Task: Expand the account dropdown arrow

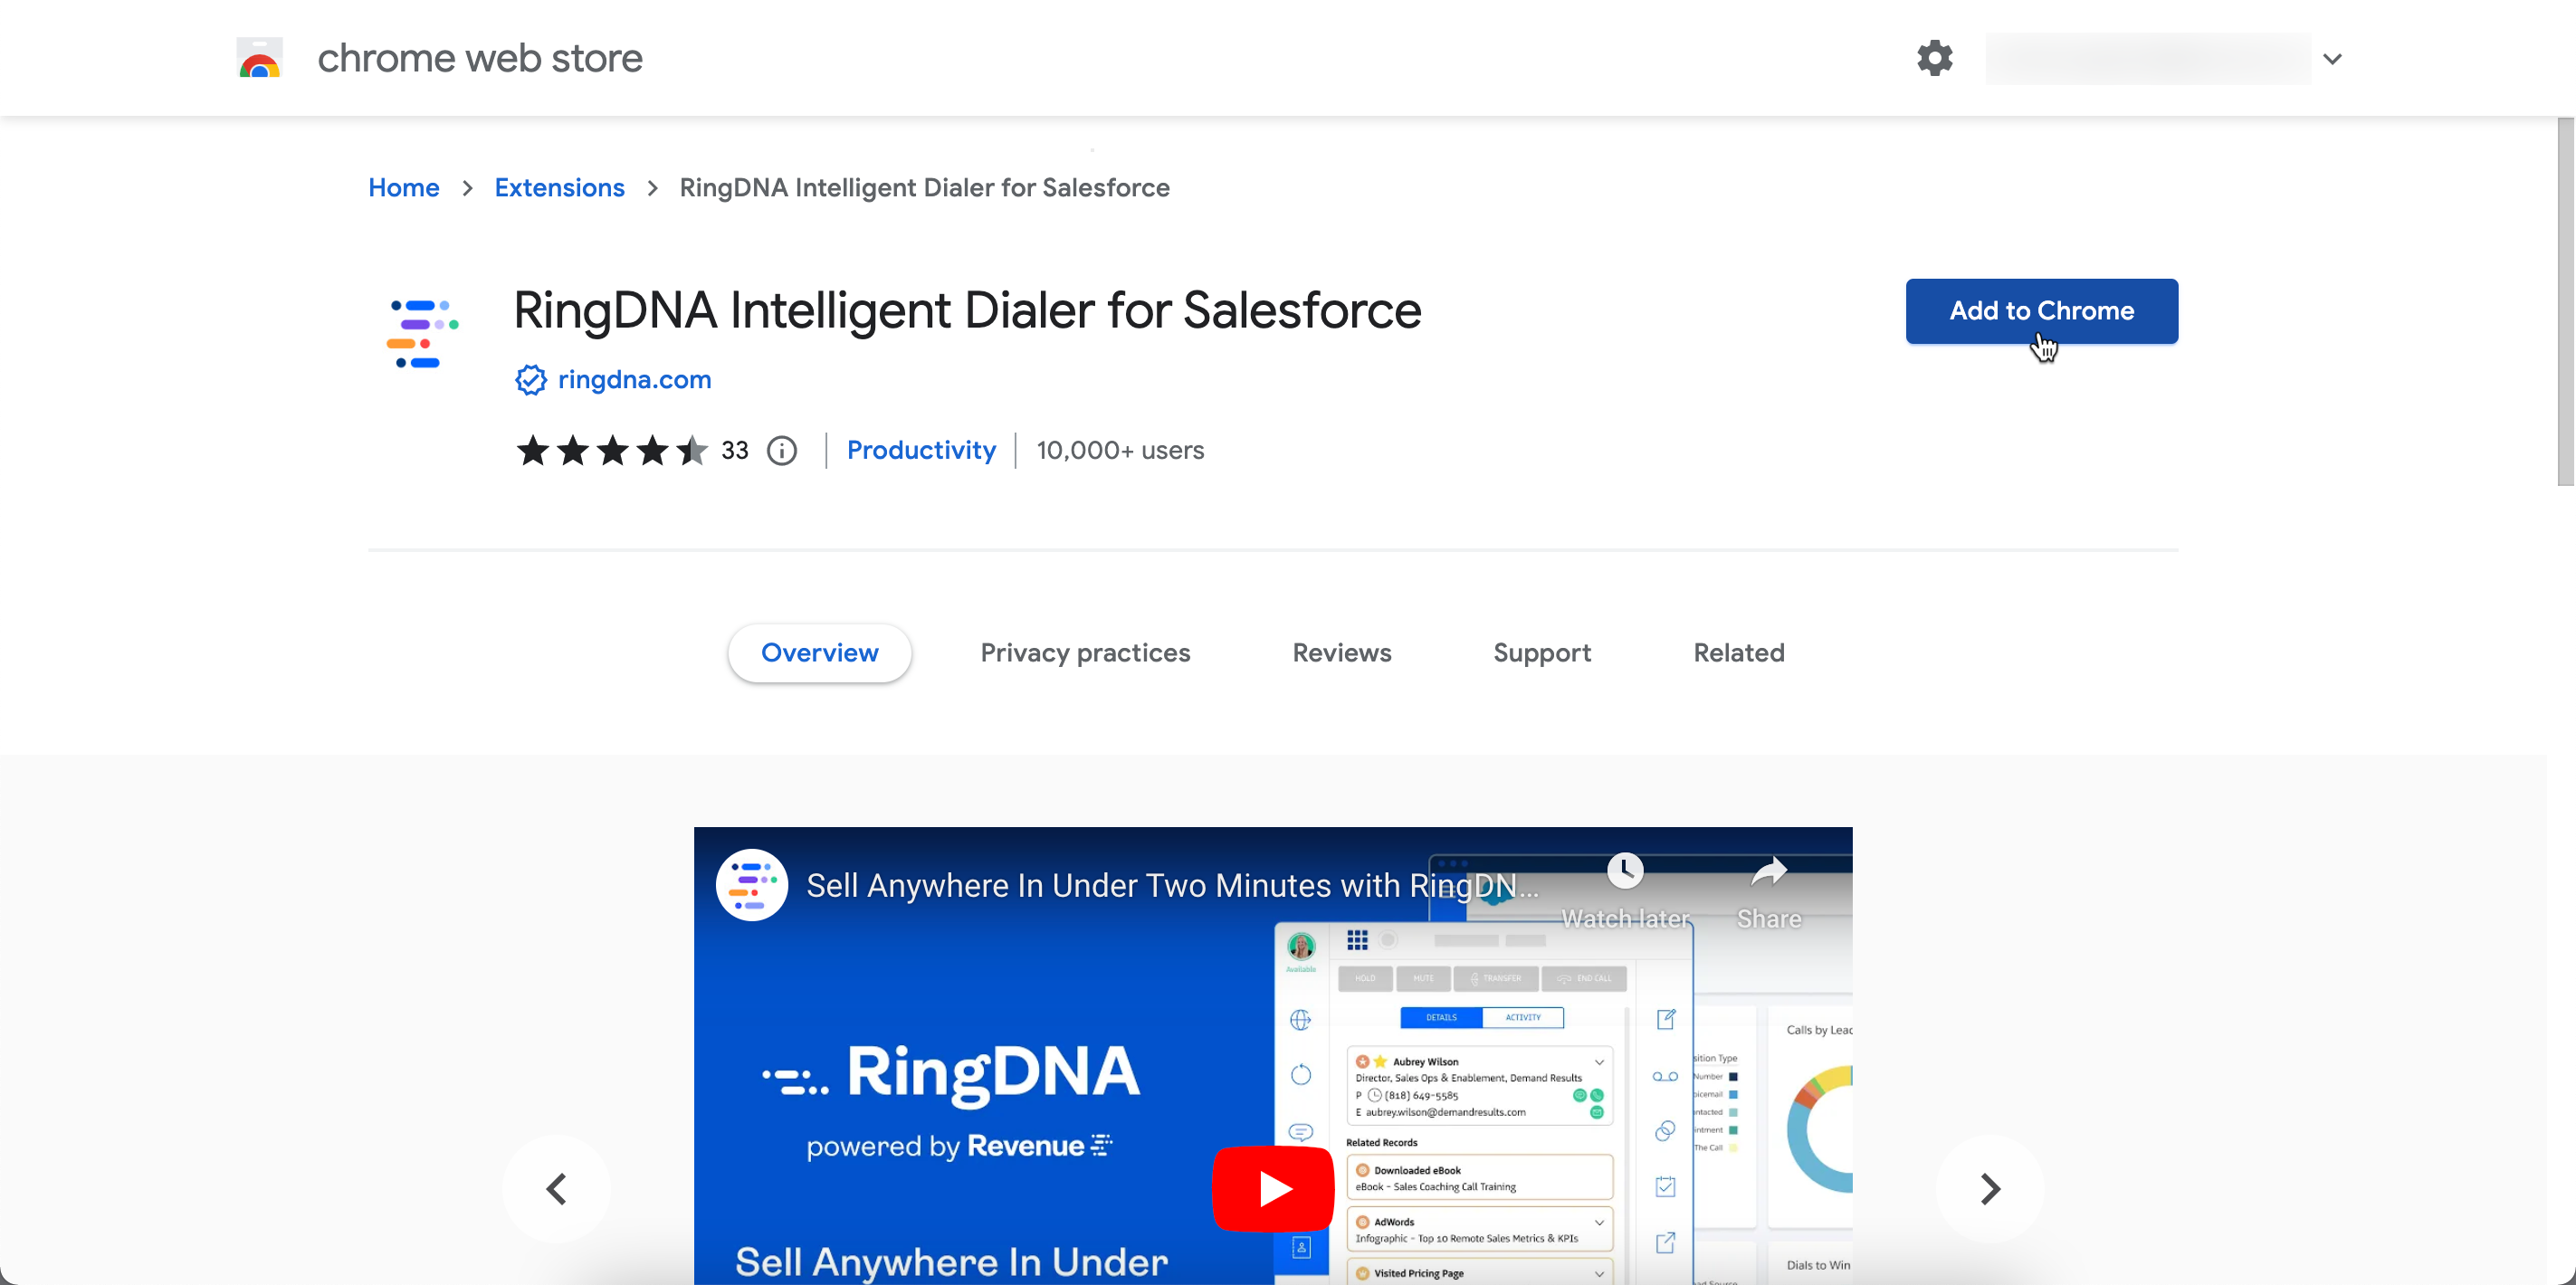Action: click(2332, 59)
